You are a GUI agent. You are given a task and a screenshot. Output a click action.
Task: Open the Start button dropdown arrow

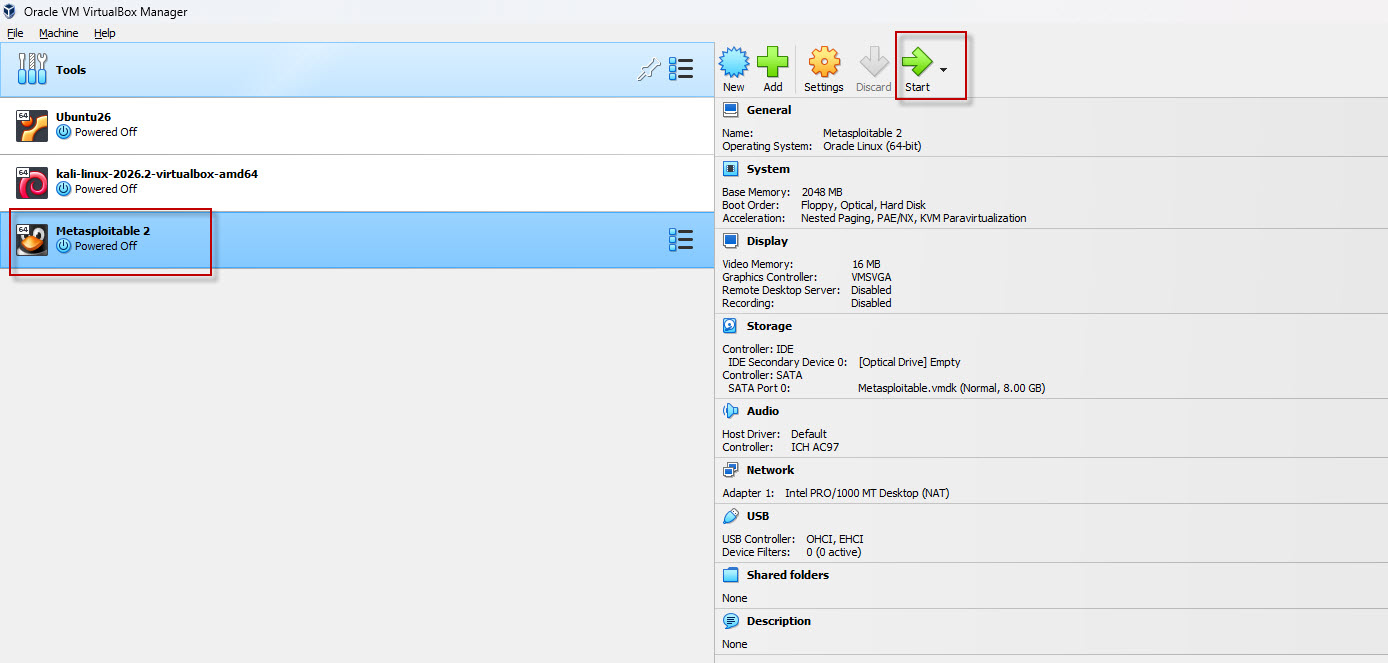(x=943, y=69)
